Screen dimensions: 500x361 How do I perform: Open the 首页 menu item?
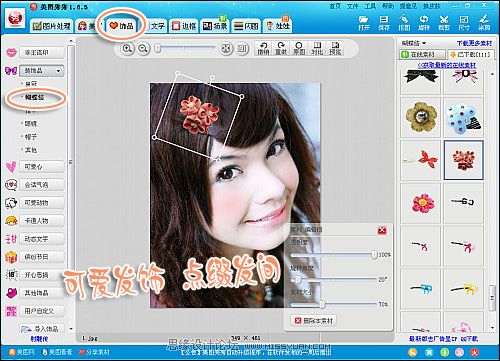(x=335, y=6)
